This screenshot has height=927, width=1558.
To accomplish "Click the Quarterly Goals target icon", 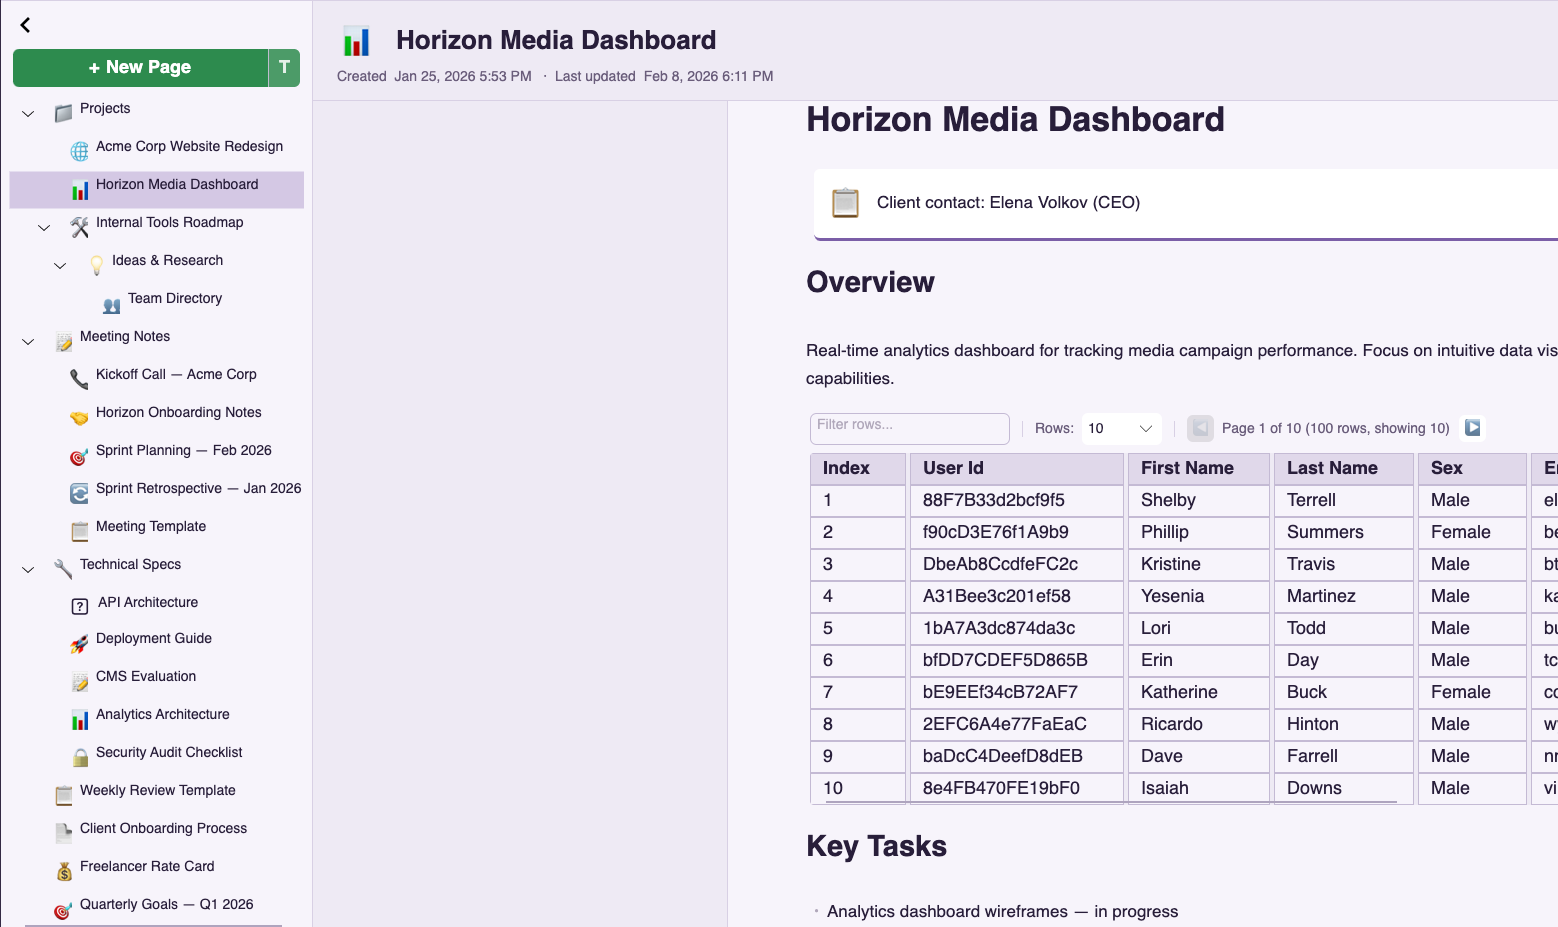I will [62, 905].
